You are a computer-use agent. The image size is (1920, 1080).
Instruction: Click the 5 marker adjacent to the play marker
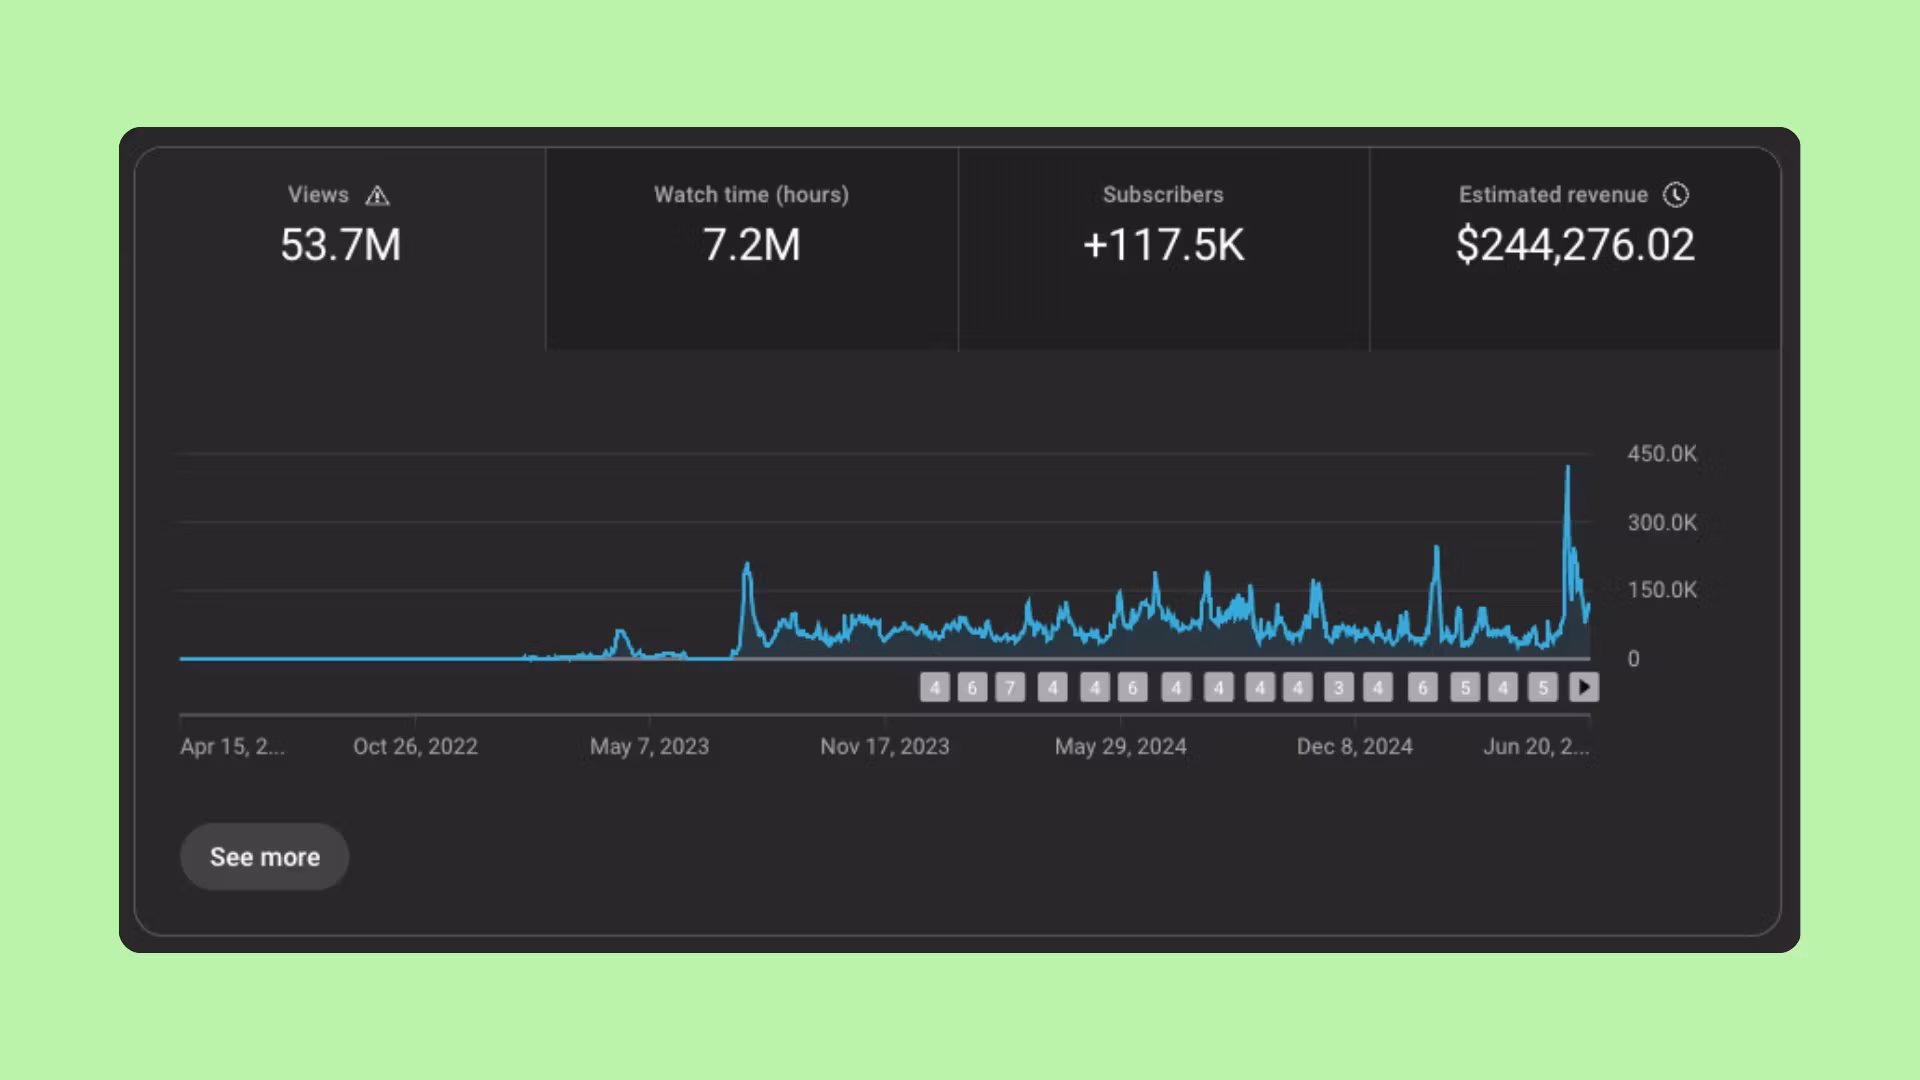tap(1543, 688)
